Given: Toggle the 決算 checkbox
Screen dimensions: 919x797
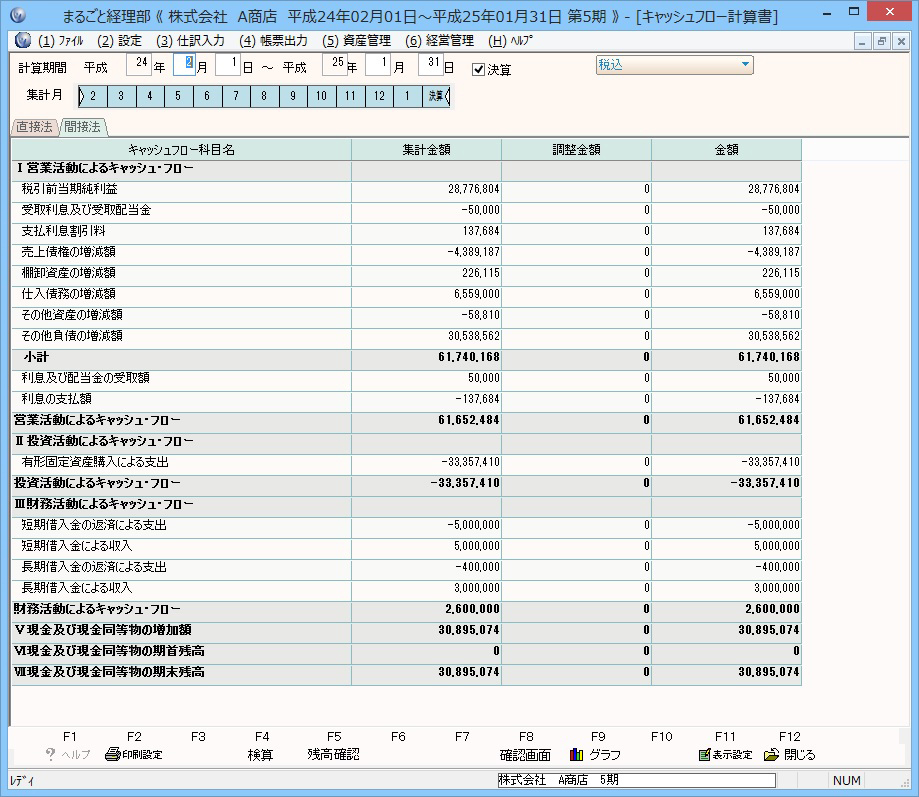Looking at the screenshot, I should (478, 70).
